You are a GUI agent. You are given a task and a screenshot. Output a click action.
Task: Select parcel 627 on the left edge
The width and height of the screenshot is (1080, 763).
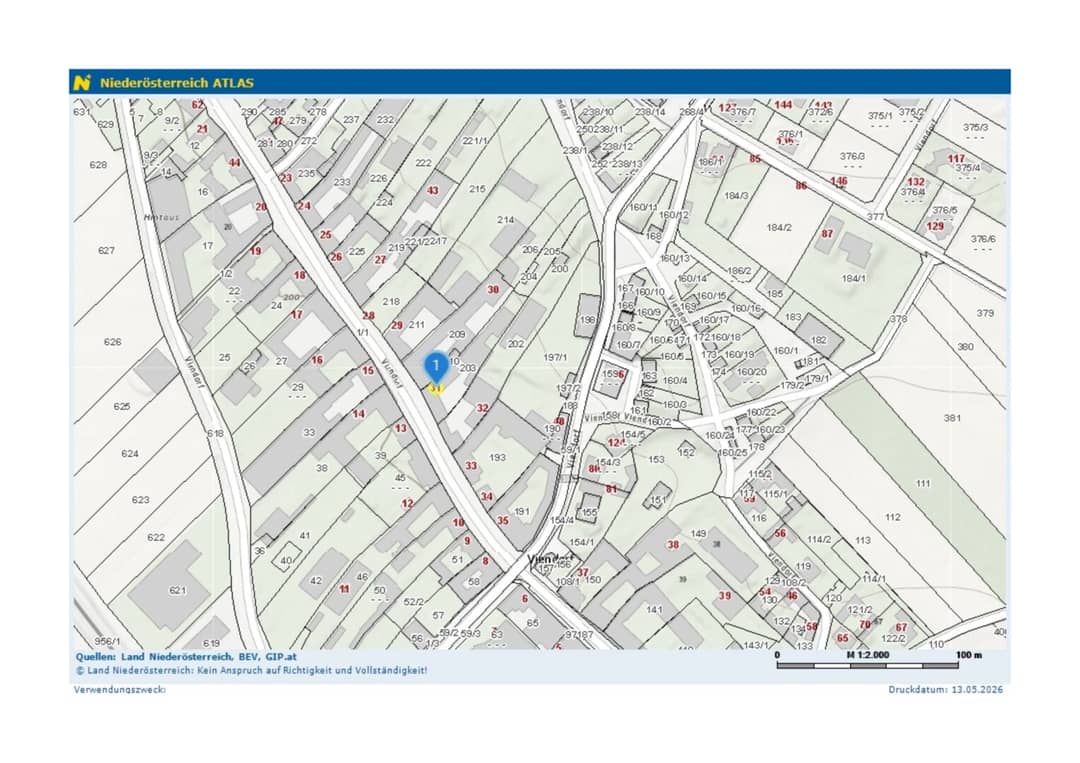(106, 250)
